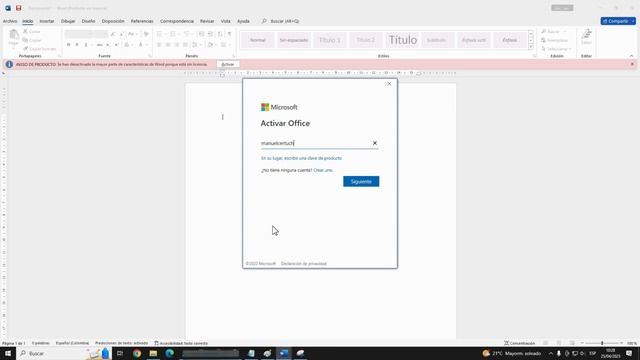
Task: Collapse the ribbon with the chevron
Action: (x=631, y=56)
